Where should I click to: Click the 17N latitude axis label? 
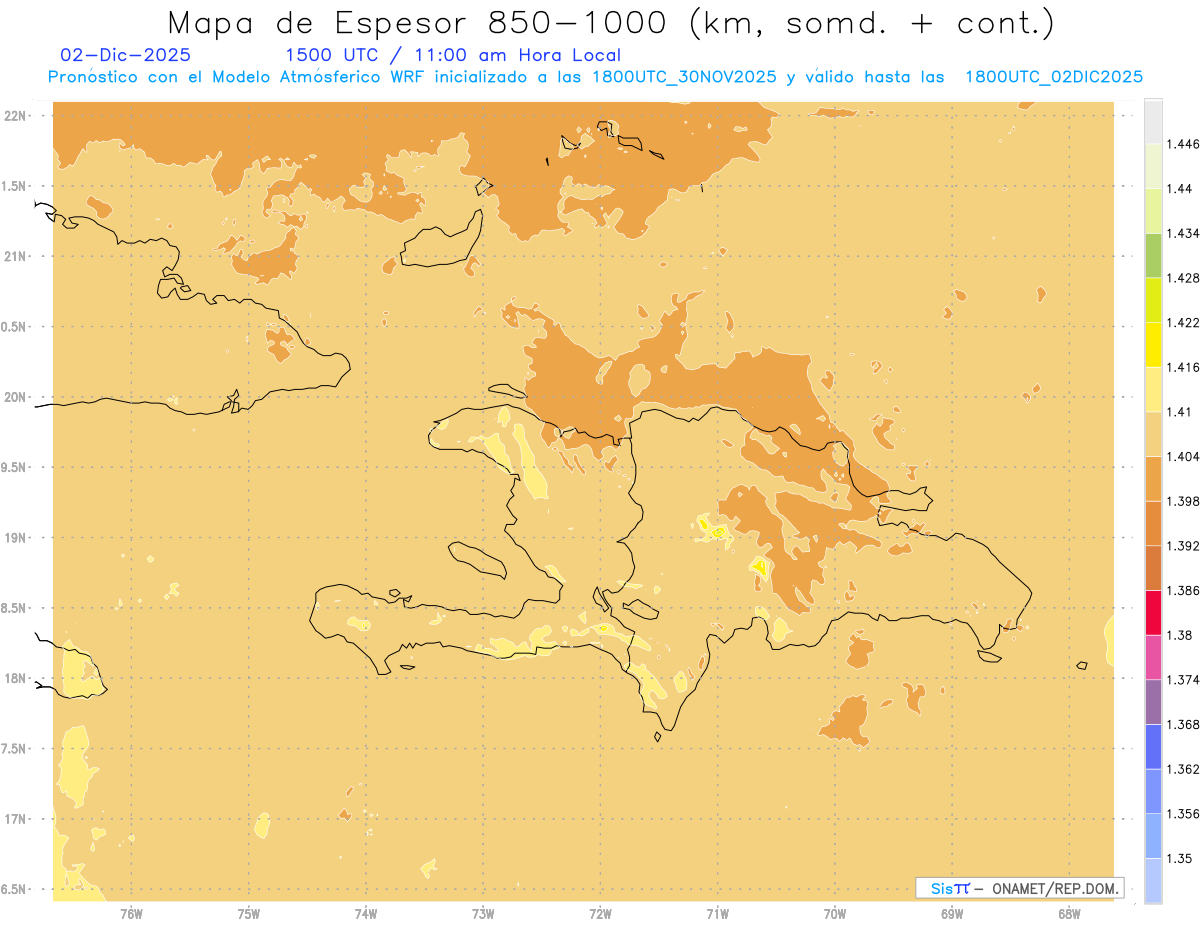pyautogui.click(x=15, y=819)
